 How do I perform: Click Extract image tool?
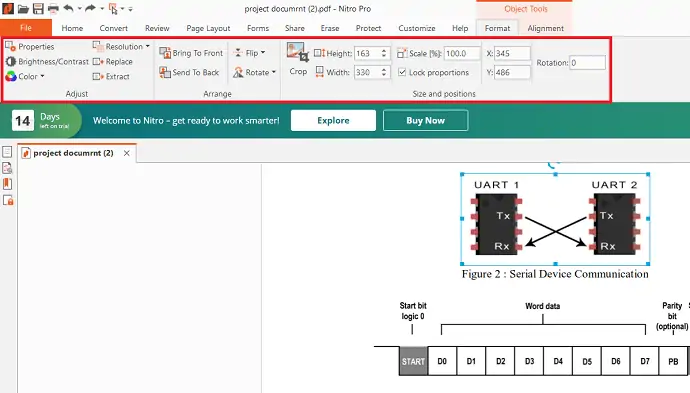click(x=111, y=77)
